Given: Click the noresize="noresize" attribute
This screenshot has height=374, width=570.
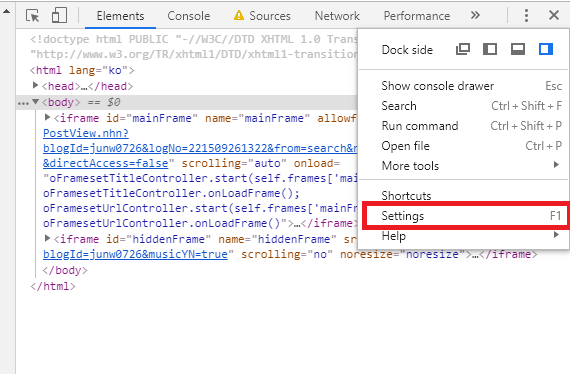Looking at the screenshot, I should pos(403,254).
